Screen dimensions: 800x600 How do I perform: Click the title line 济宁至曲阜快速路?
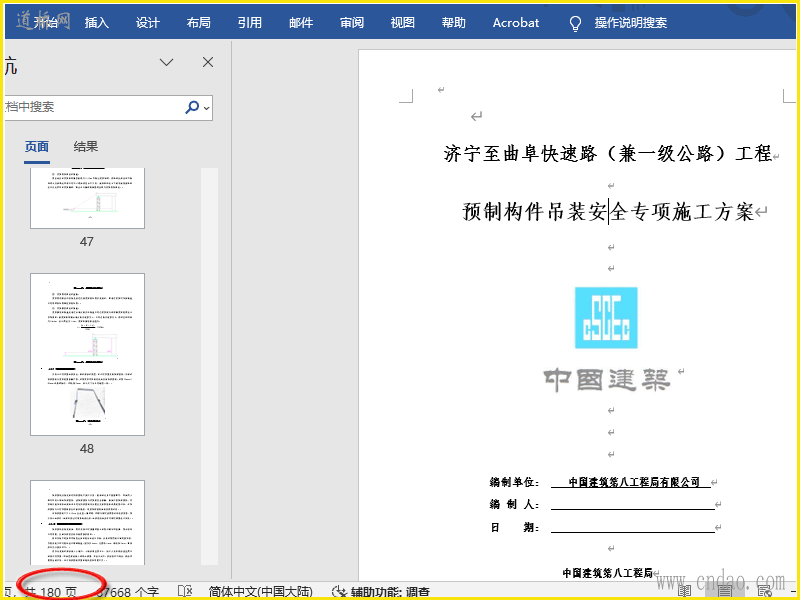[607, 153]
